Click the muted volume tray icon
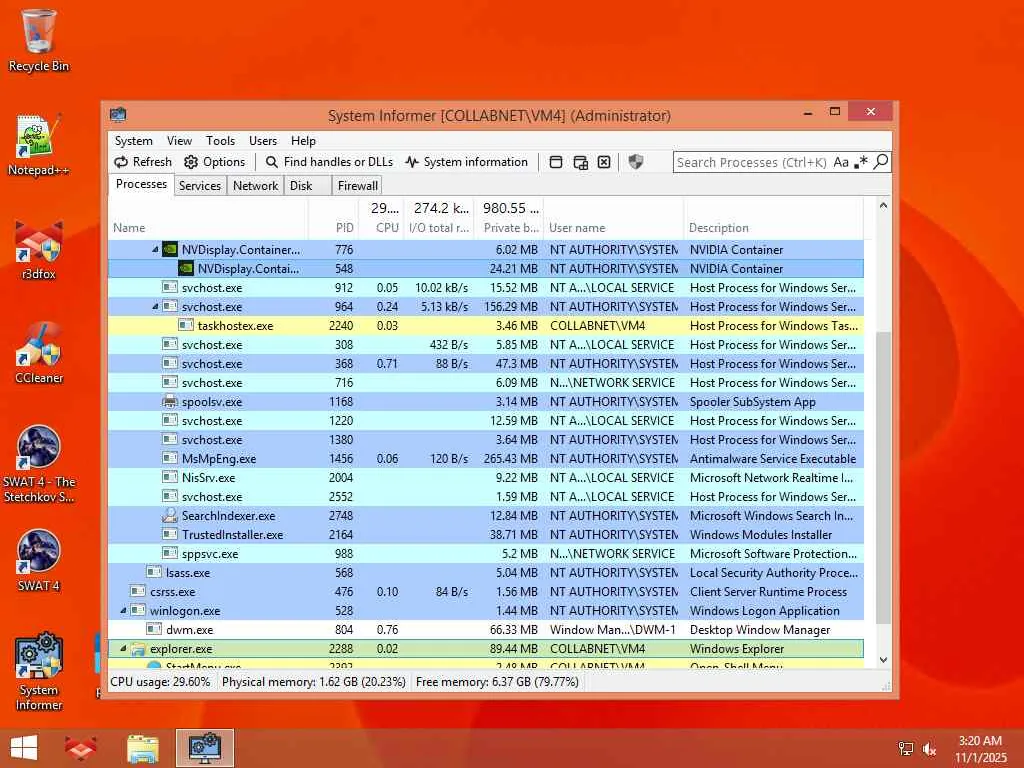 tap(929, 749)
